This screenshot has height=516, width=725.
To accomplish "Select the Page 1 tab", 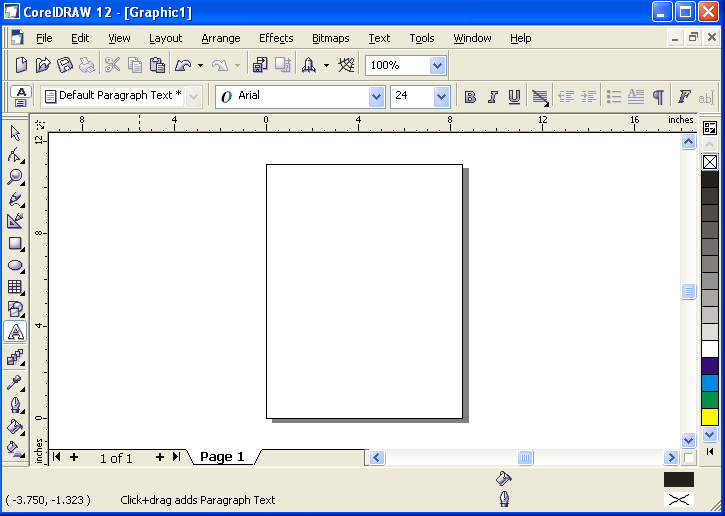I will point(222,457).
